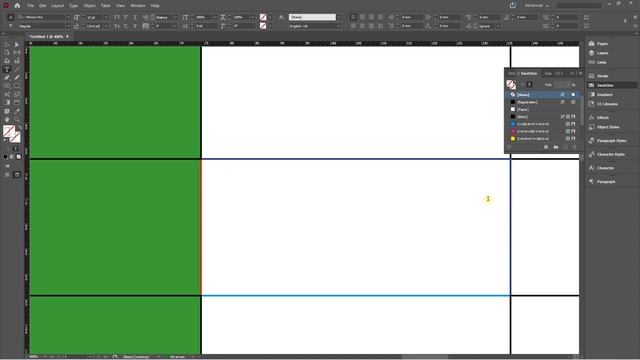Screen dimensions: 640x360
Task: Select the Type tool in the toolbox
Action: click(7, 69)
